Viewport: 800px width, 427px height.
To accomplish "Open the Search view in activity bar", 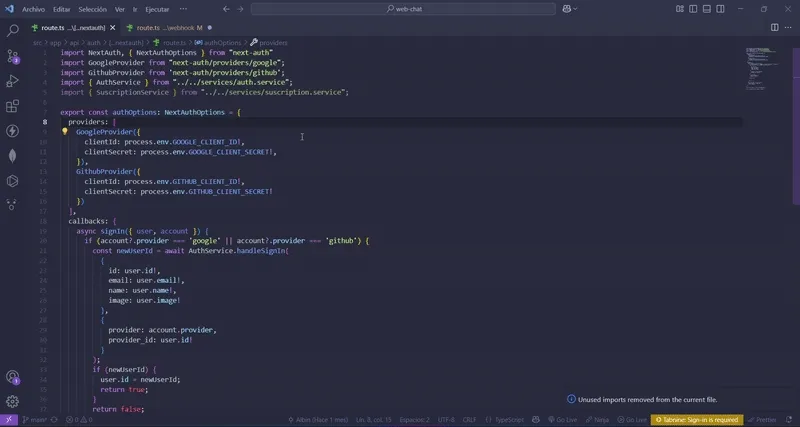I will 12,30.
